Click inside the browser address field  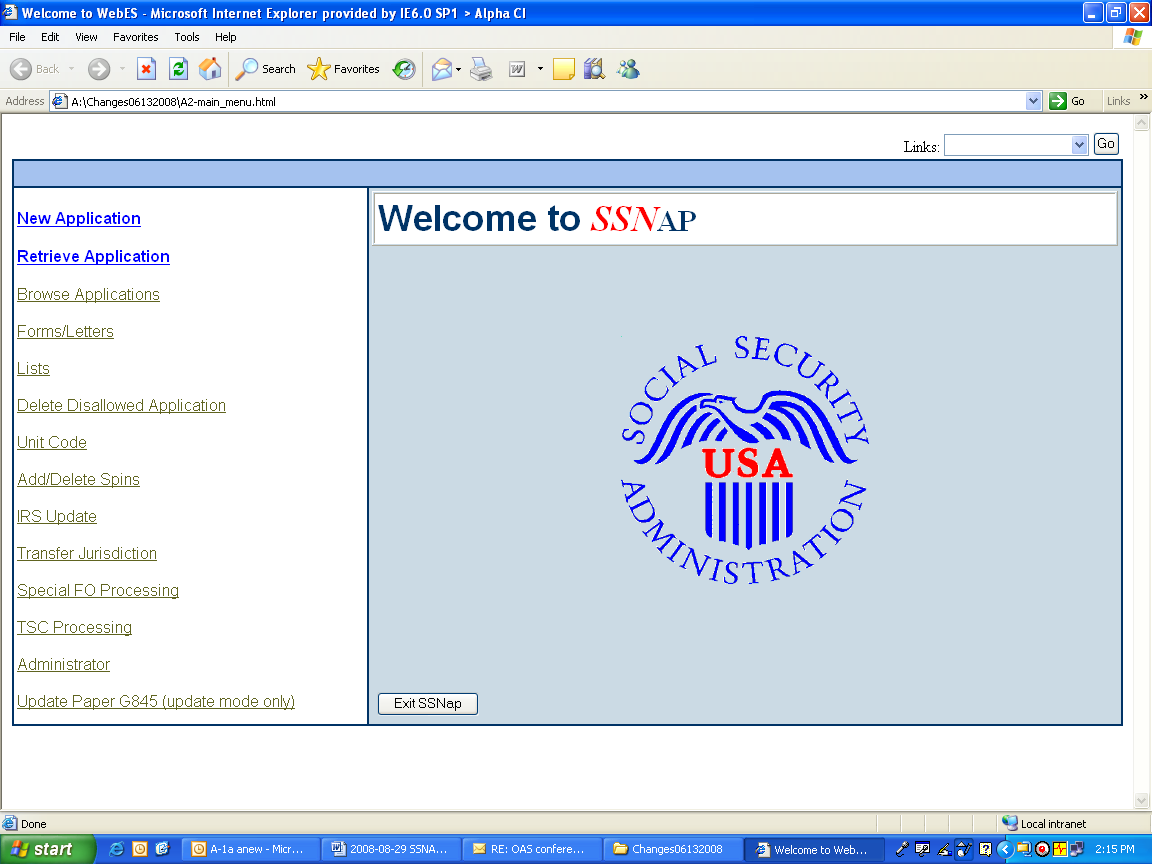[544, 101]
